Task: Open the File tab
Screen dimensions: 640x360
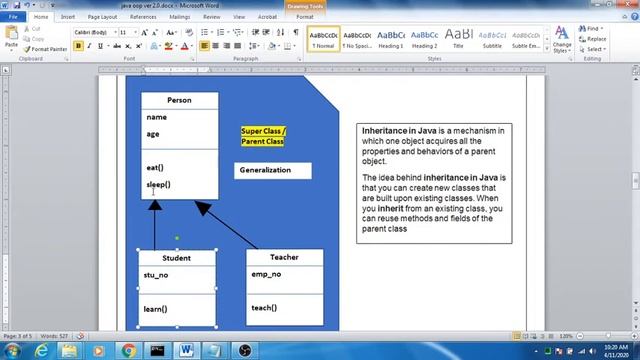Action: (13, 17)
